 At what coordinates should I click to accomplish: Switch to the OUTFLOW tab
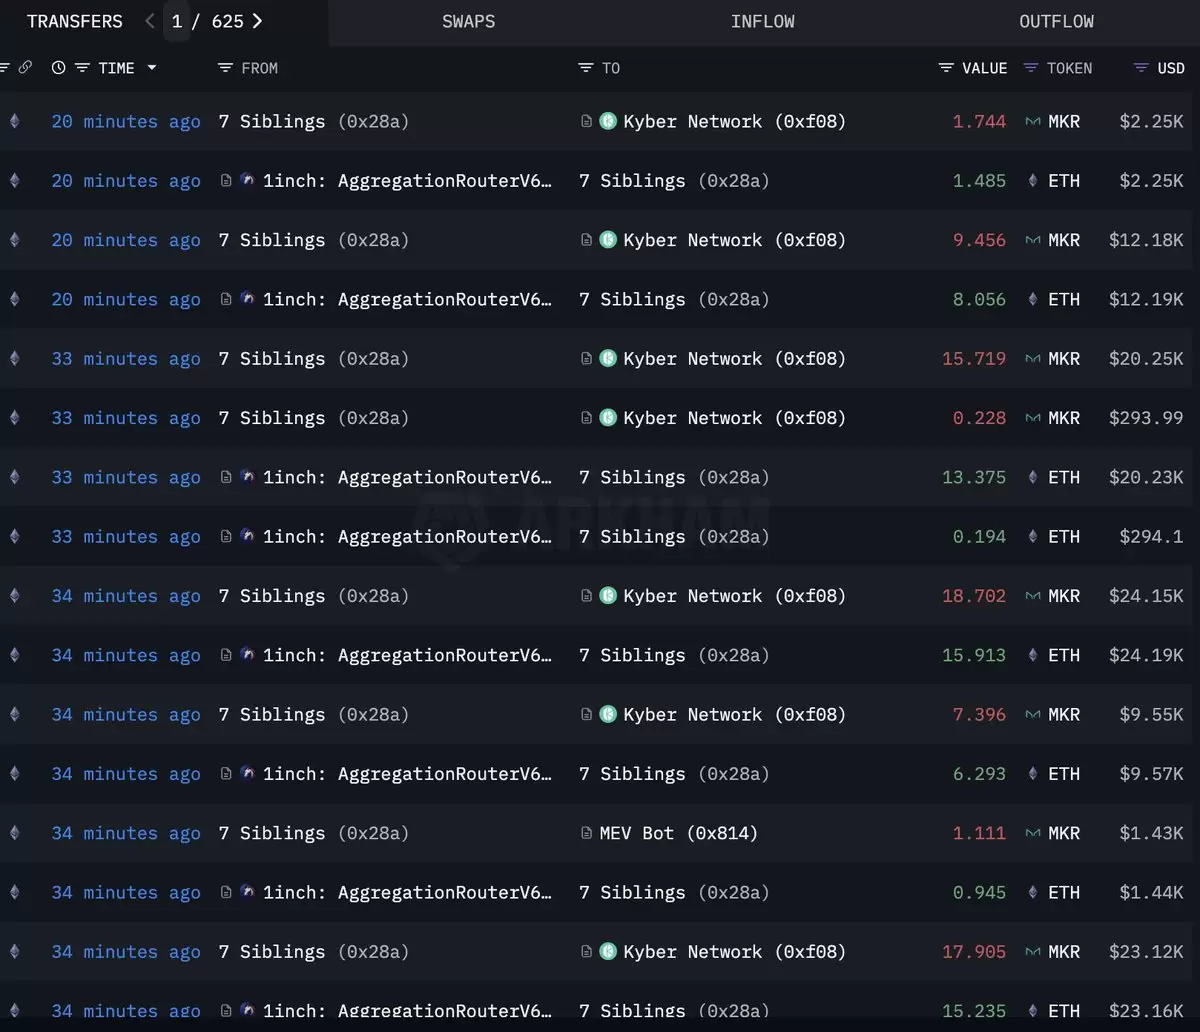pyautogui.click(x=1056, y=21)
